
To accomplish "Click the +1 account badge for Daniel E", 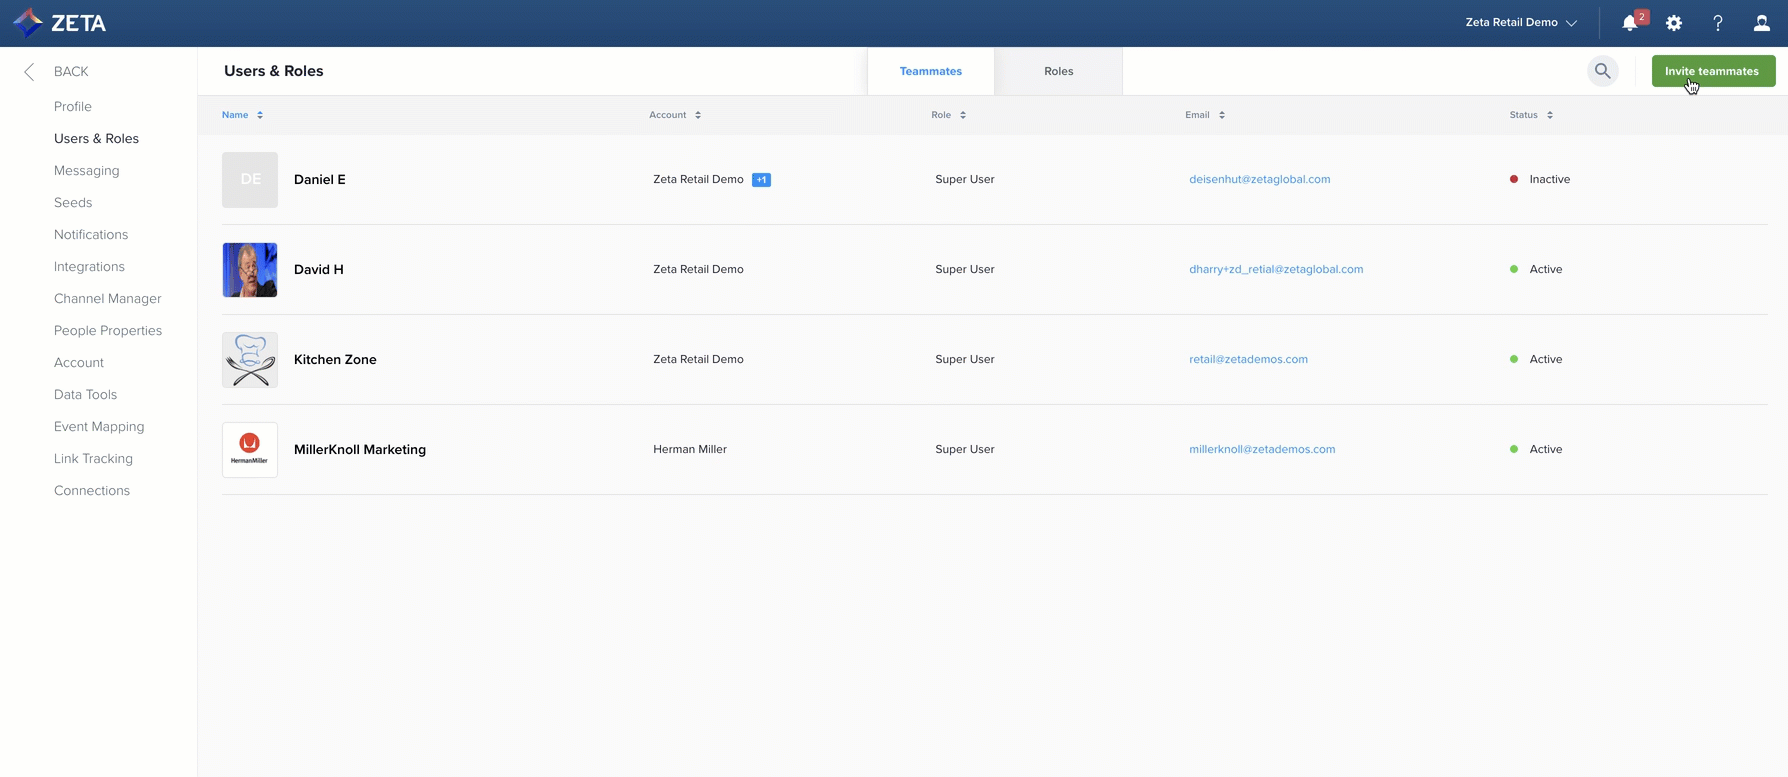I will pos(761,180).
